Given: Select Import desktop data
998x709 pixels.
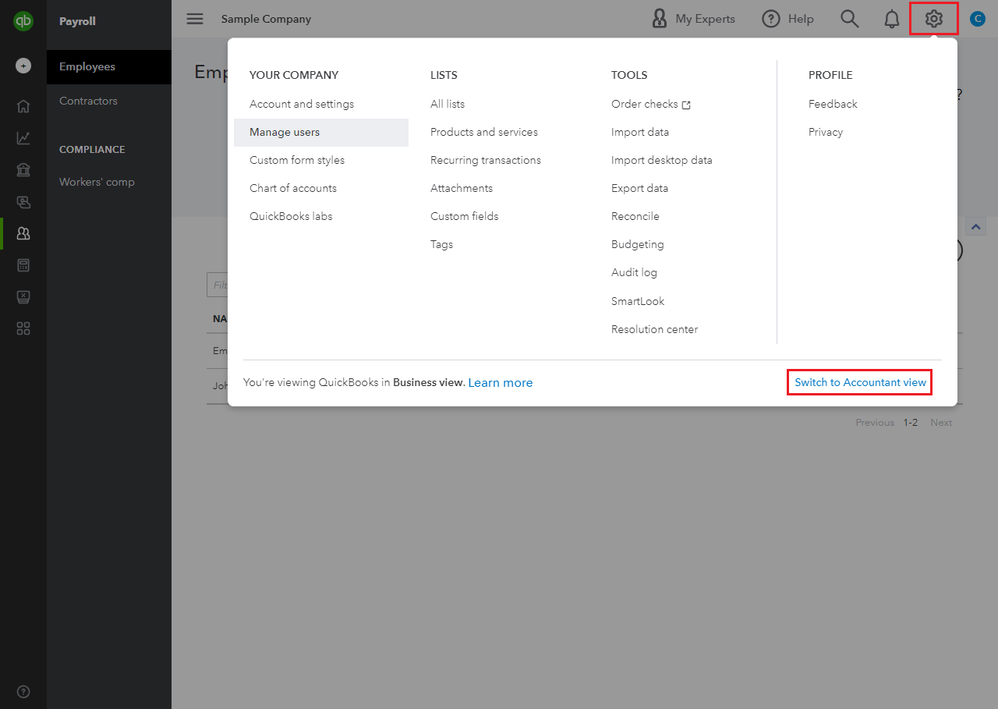Looking at the screenshot, I should tap(661, 160).
